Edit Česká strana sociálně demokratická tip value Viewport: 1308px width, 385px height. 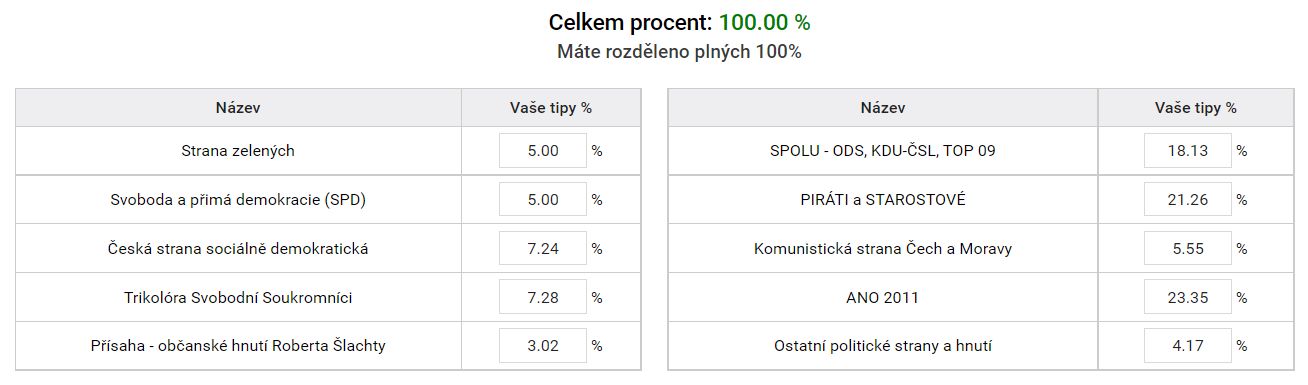tap(542, 249)
